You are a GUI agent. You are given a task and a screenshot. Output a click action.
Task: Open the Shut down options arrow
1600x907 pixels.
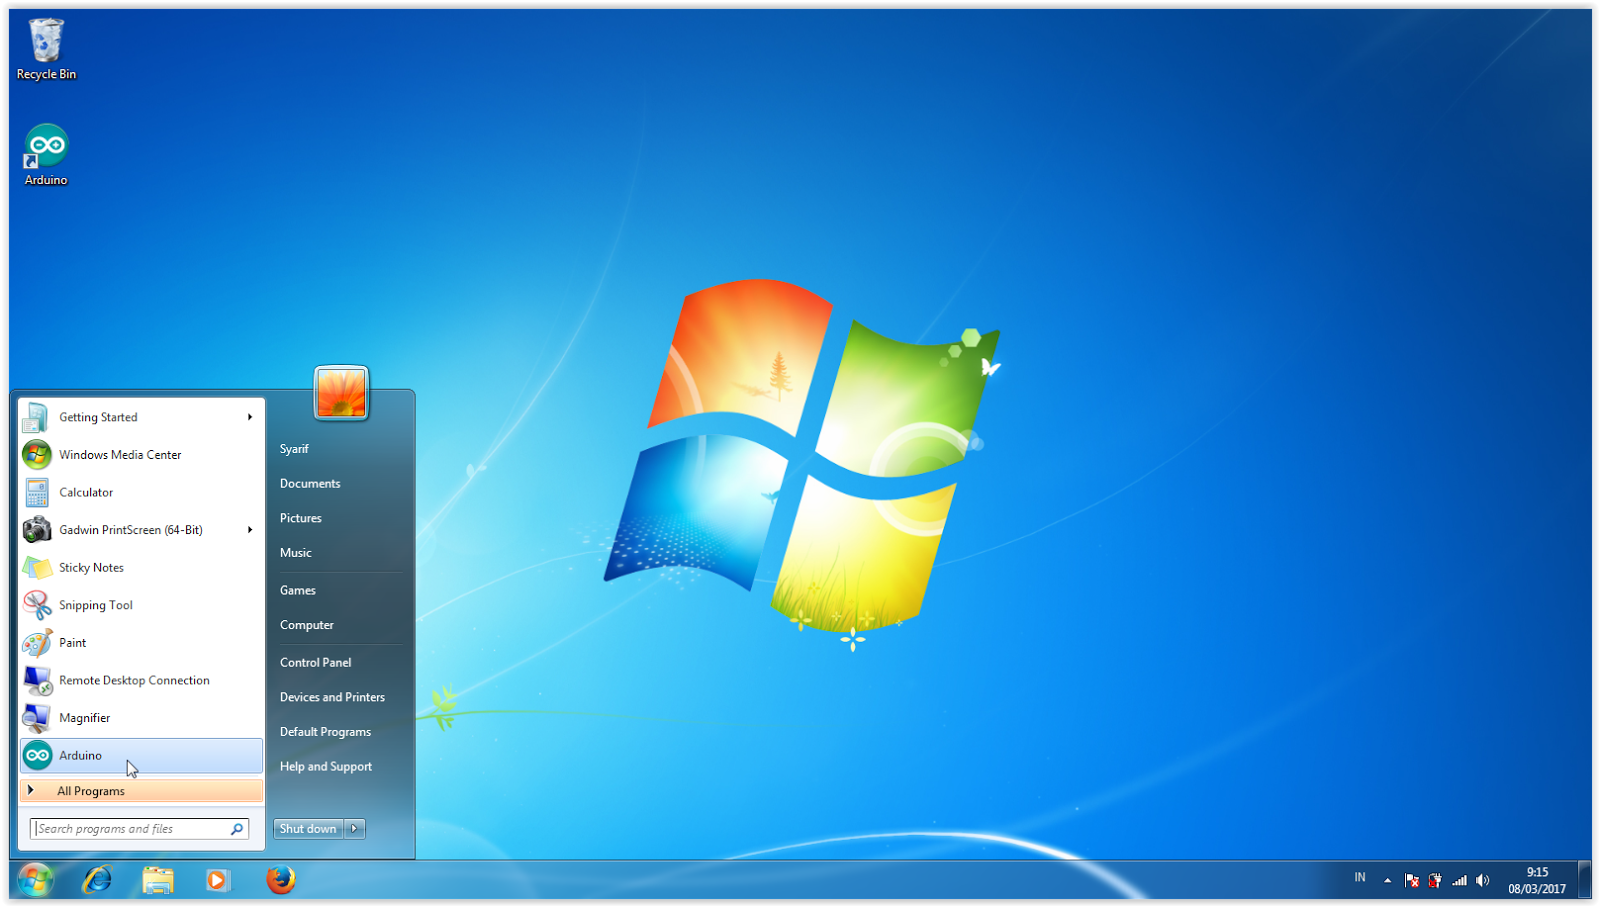coord(355,828)
